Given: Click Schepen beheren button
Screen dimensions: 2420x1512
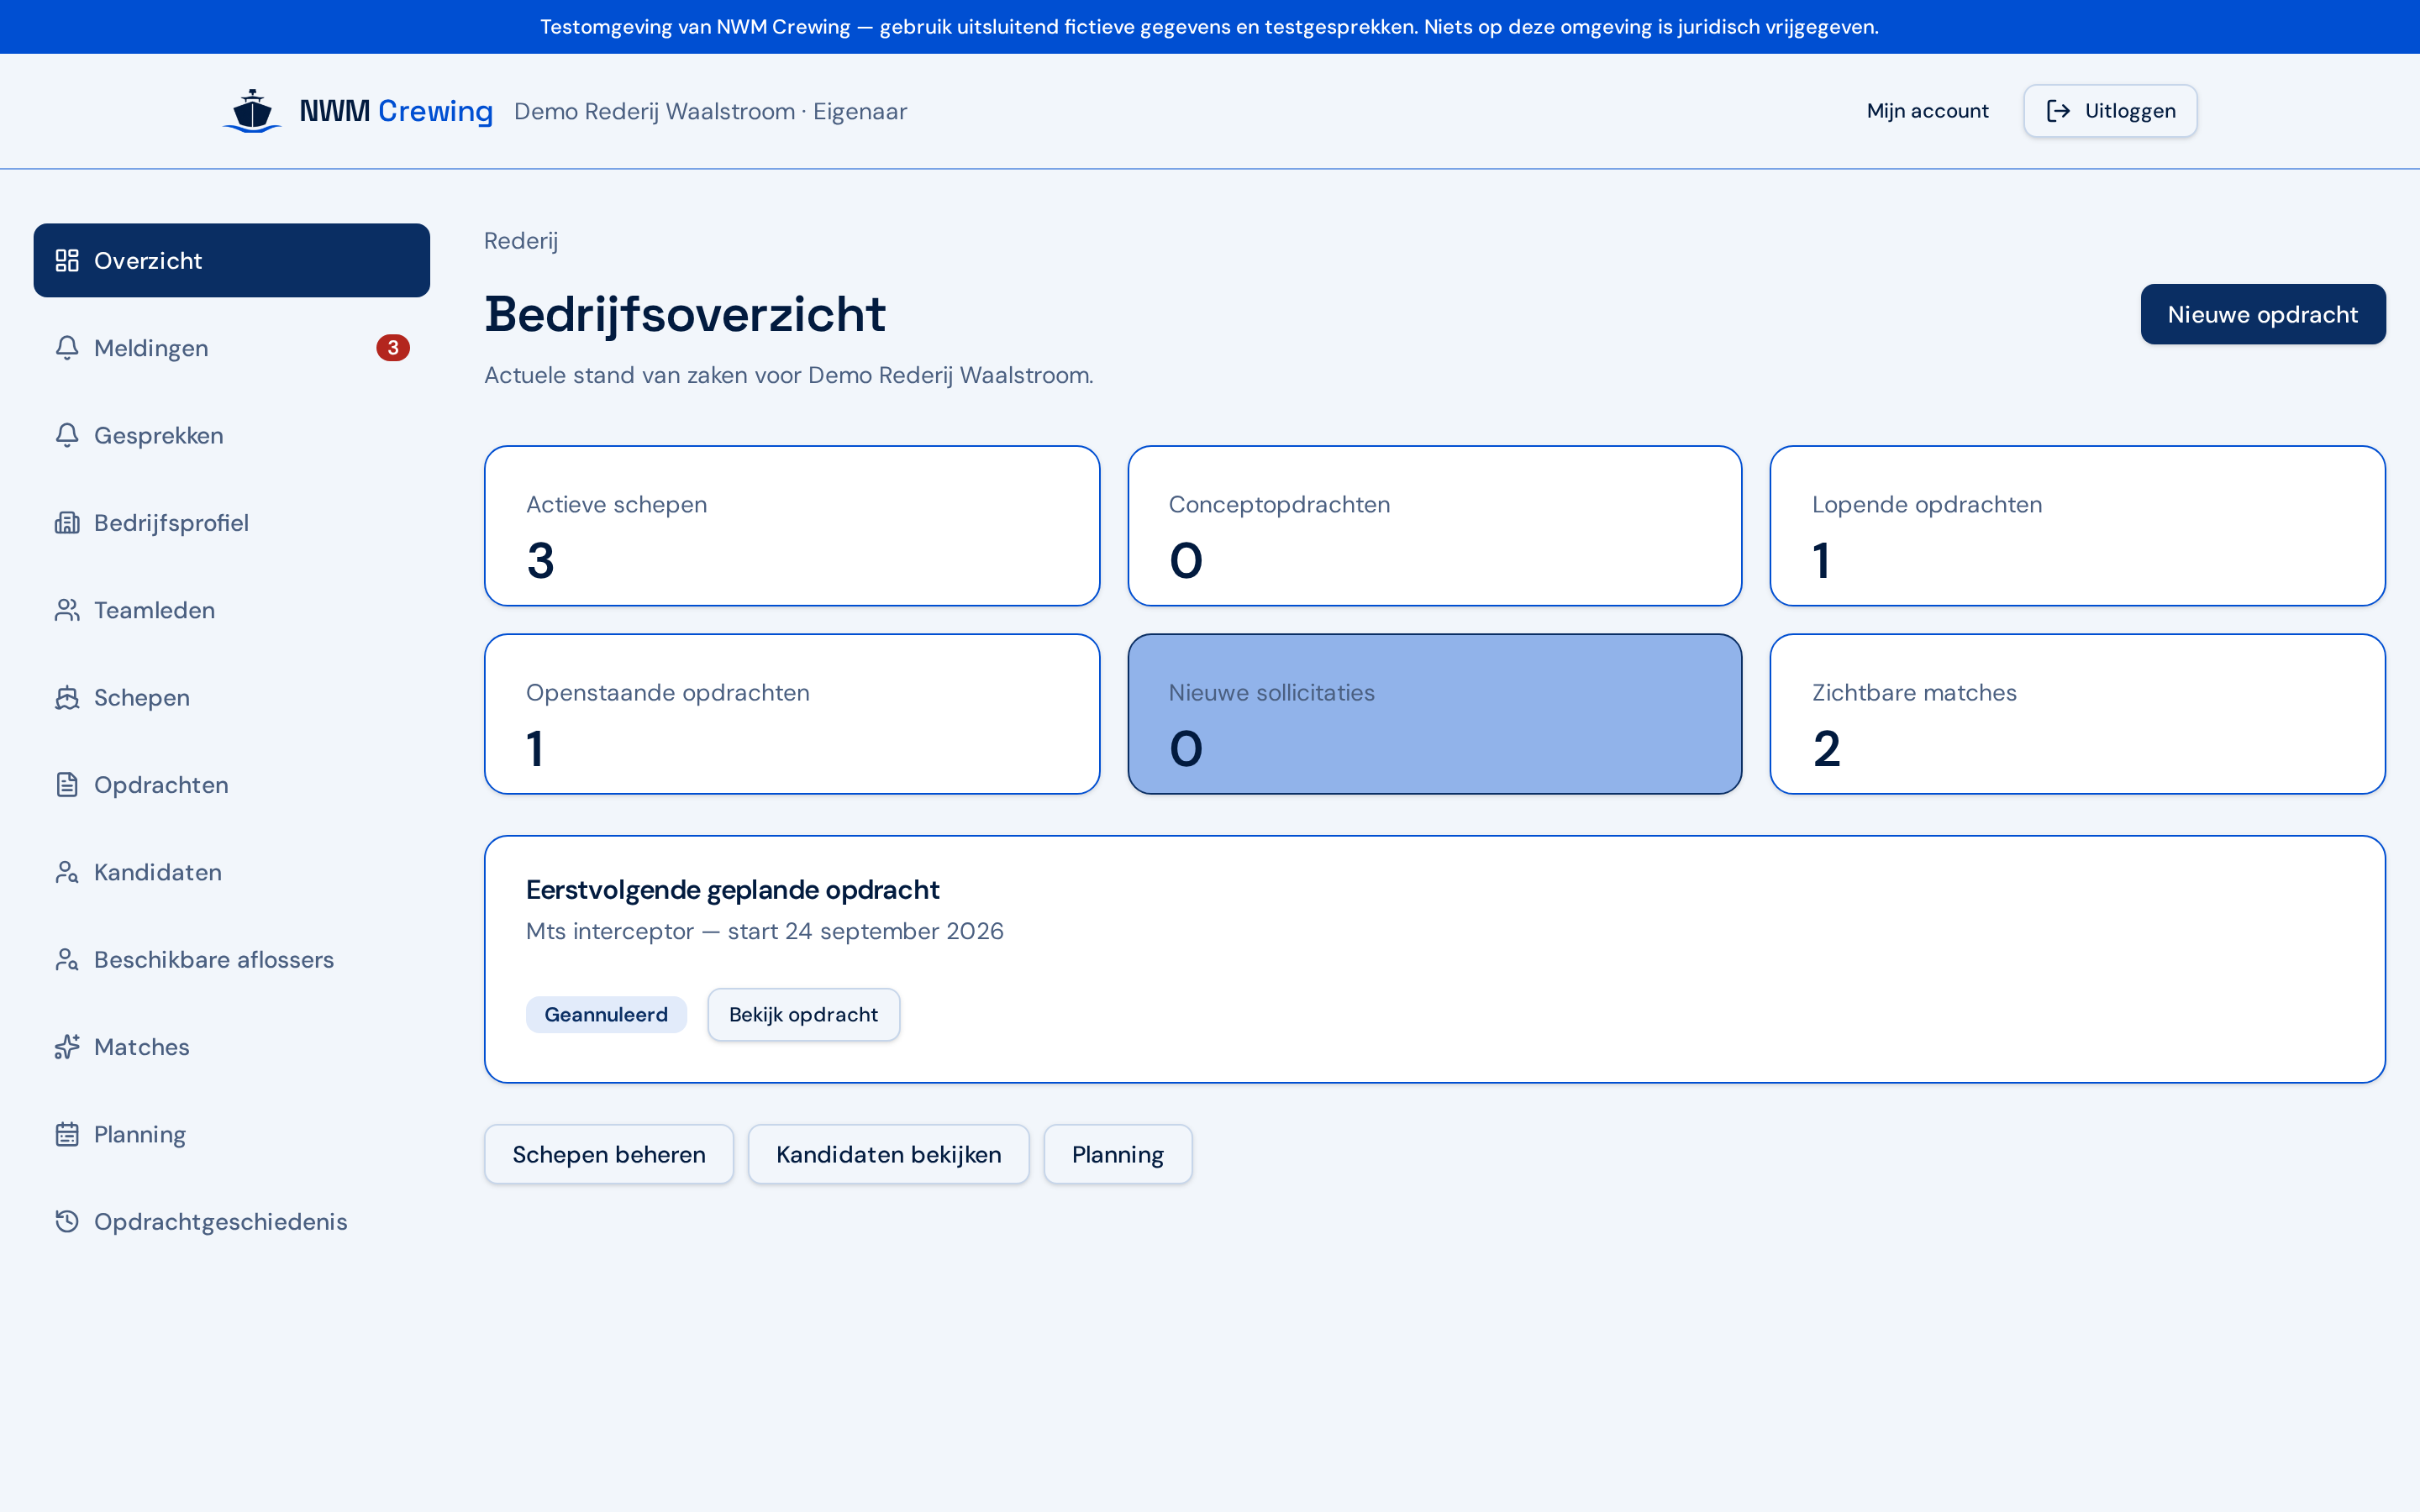Looking at the screenshot, I should [609, 1154].
